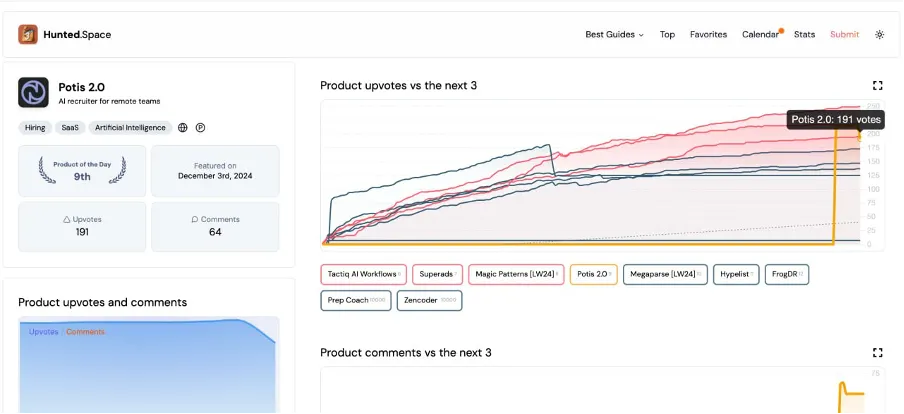Toggle Megaparse [LW24] series
The width and height of the screenshot is (904, 414).
[x=665, y=274]
